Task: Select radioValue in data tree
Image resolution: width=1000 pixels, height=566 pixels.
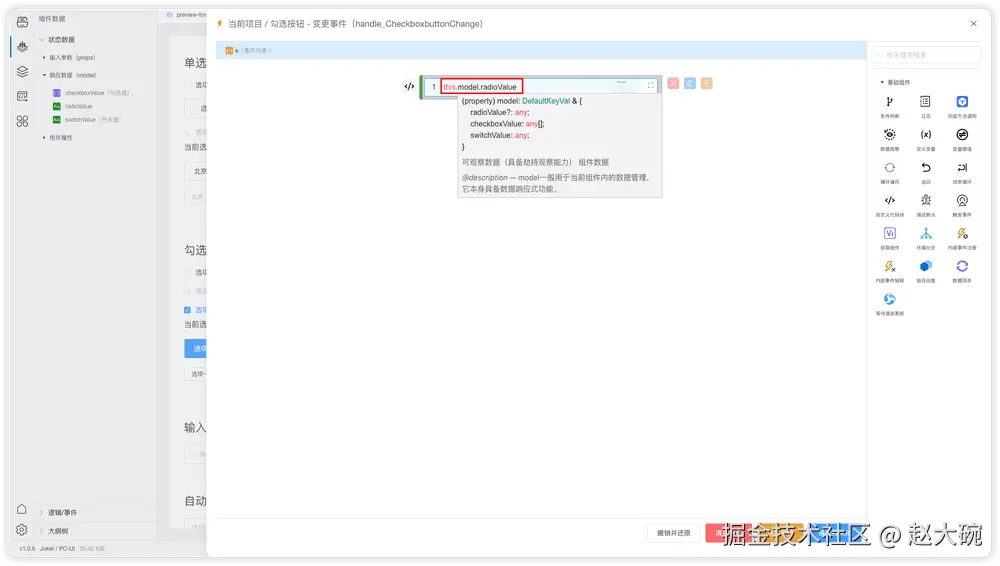Action: [x=72, y=107]
